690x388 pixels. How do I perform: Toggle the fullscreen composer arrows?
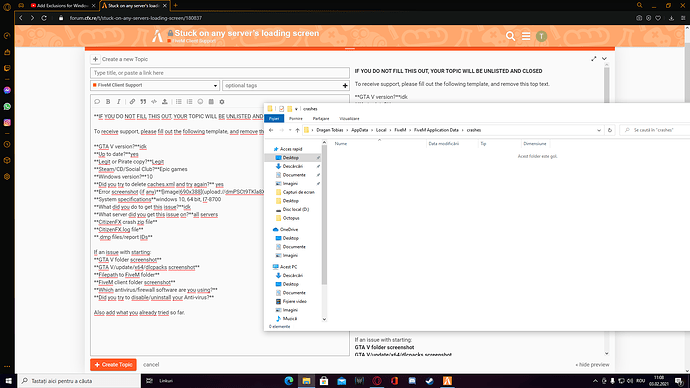point(594,59)
